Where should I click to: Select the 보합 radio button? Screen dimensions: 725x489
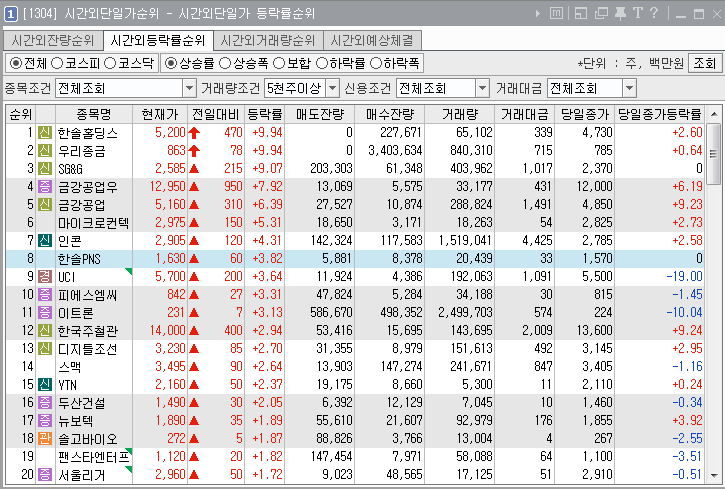pos(279,63)
